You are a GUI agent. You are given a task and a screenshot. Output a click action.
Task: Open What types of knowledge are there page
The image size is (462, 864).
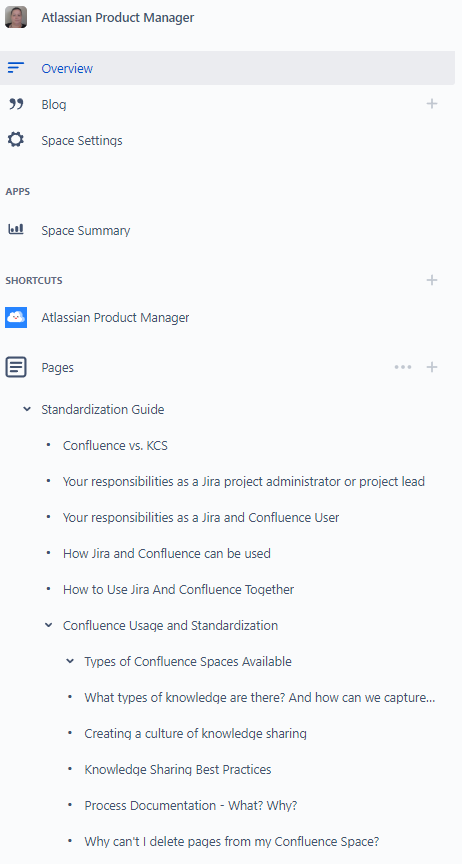point(260,698)
